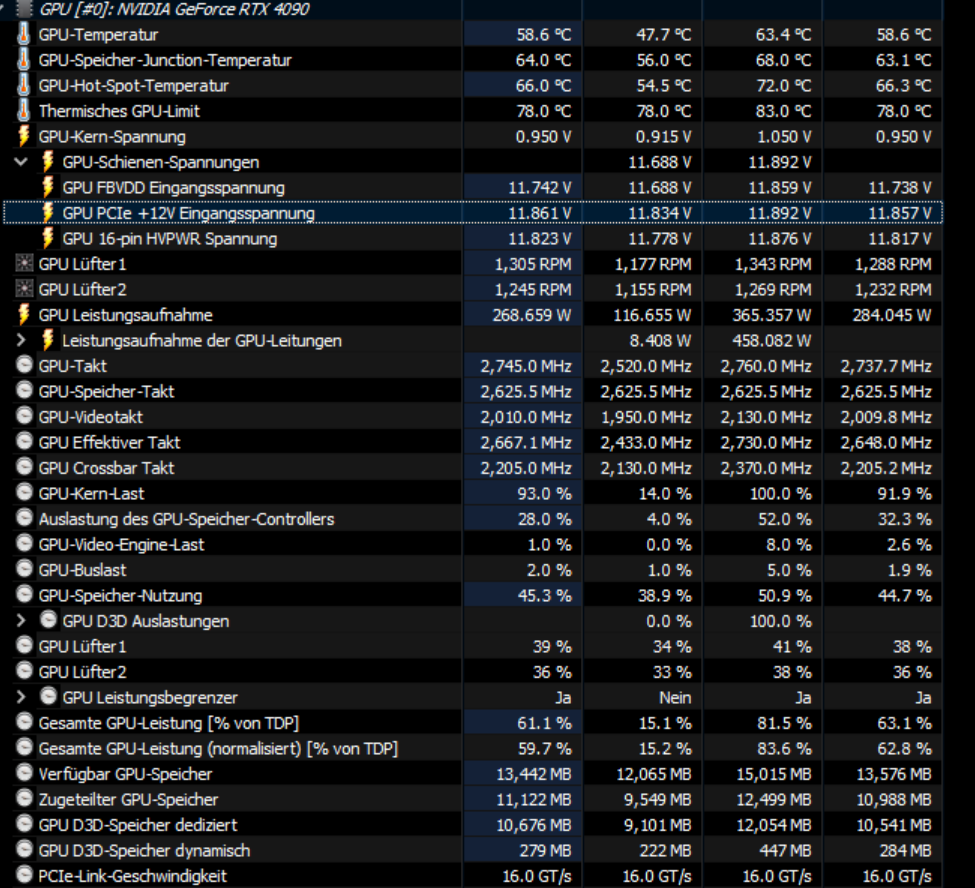Click the chip icon of the NVIDIA GeForce RTX 4090 header

click(24, 9)
